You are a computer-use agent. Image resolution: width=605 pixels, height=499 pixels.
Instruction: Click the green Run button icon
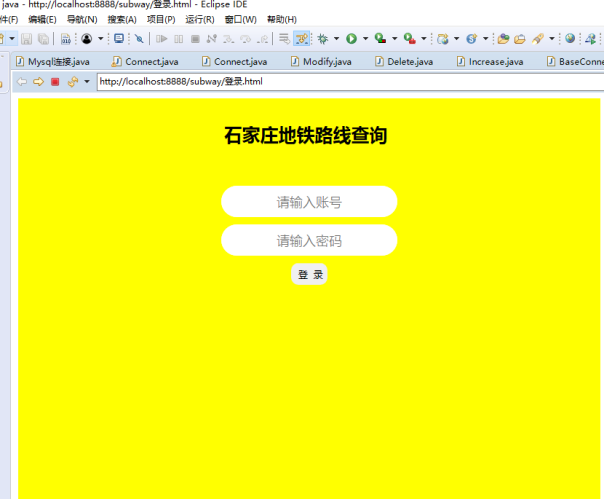(351, 39)
